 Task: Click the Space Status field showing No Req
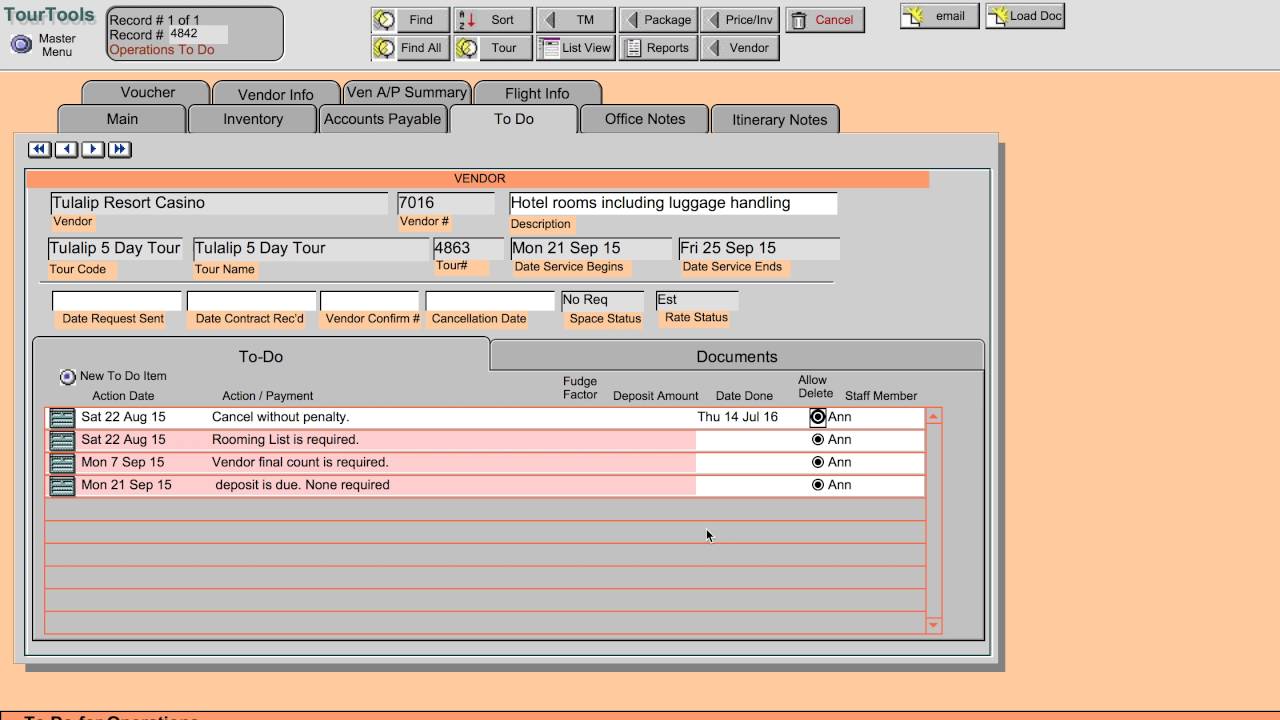coord(602,300)
